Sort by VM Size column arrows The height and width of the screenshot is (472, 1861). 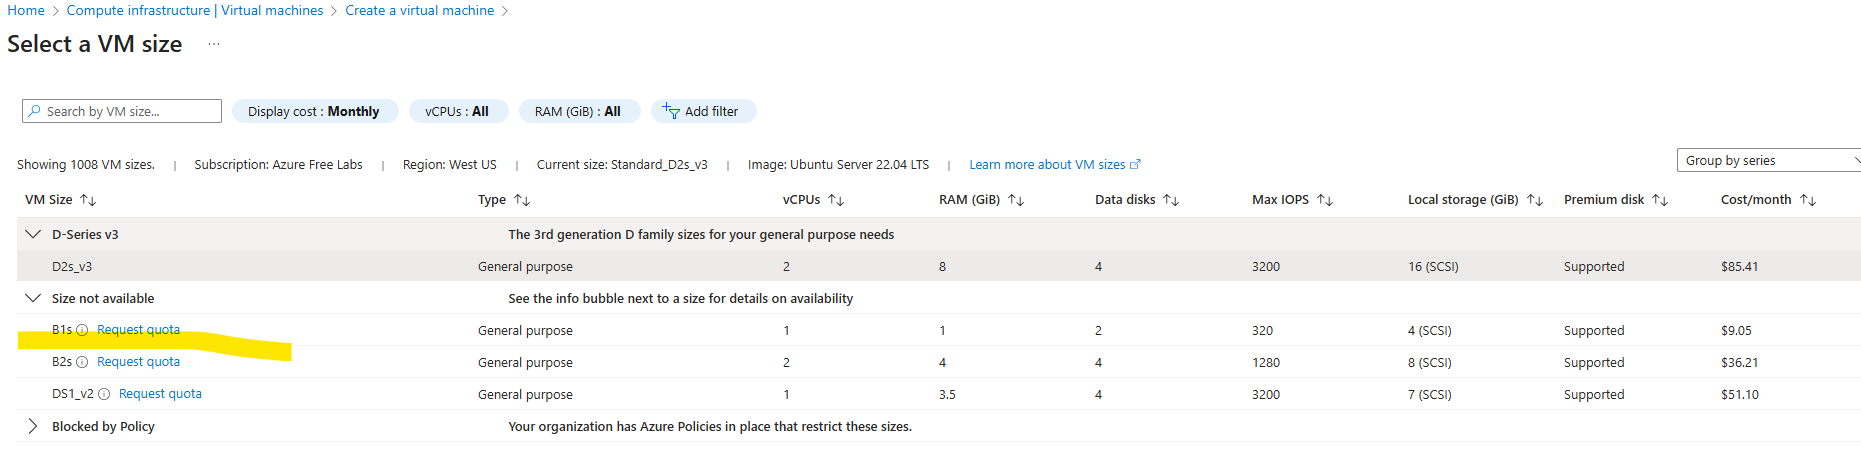point(88,200)
